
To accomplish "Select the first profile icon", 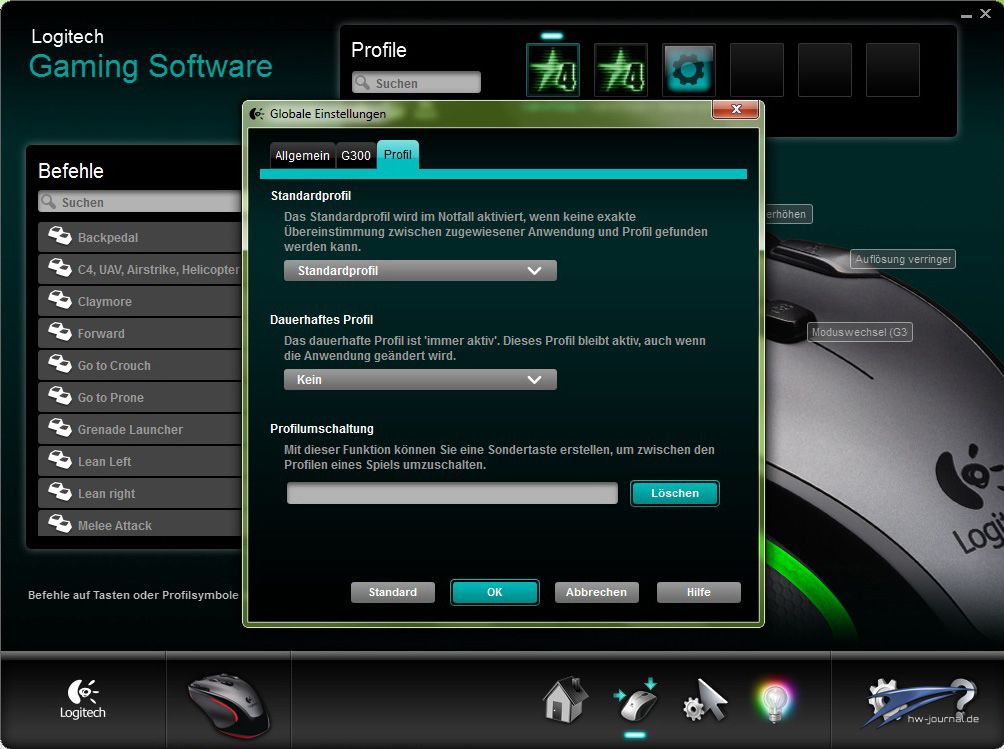I will pos(552,70).
